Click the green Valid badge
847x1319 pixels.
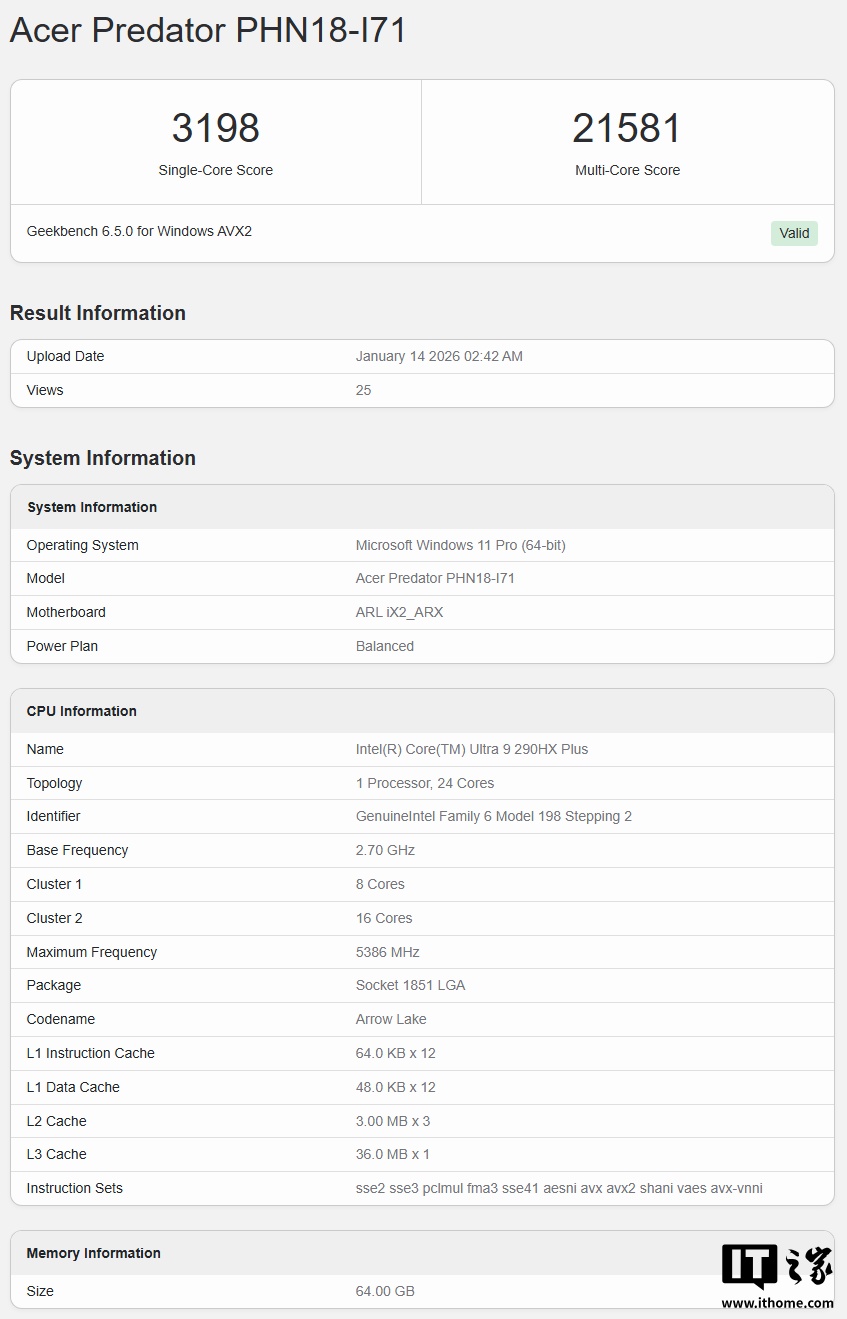(794, 233)
